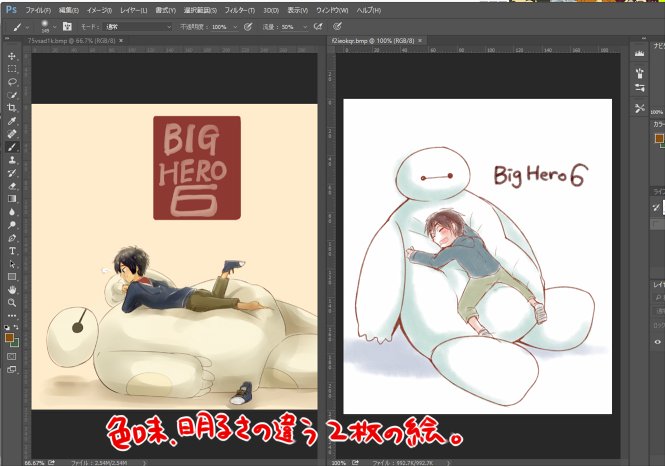
Task: Open the 書式(Y) menu
Action: [165, 10]
